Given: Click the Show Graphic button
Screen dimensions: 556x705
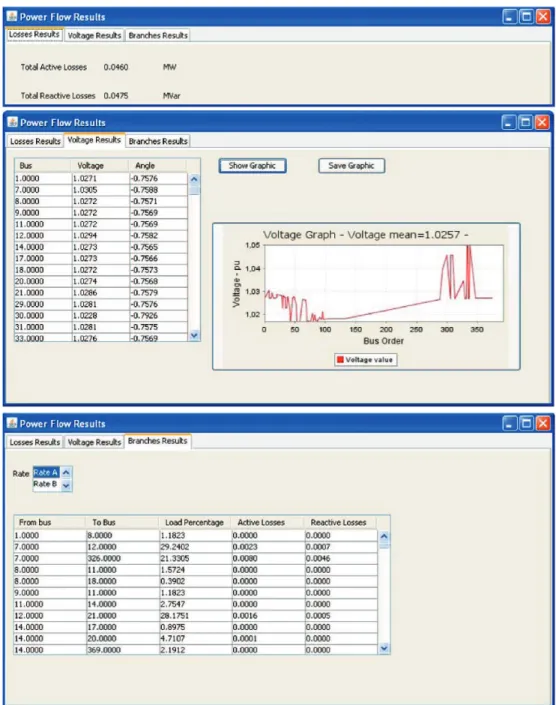Looking at the screenshot, I should (252, 165).
